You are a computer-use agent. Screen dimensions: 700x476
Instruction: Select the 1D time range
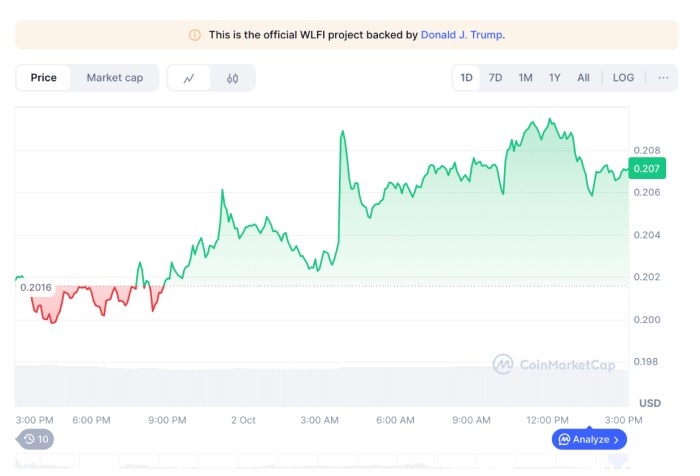pyautogui.click(x=467, y=77)
